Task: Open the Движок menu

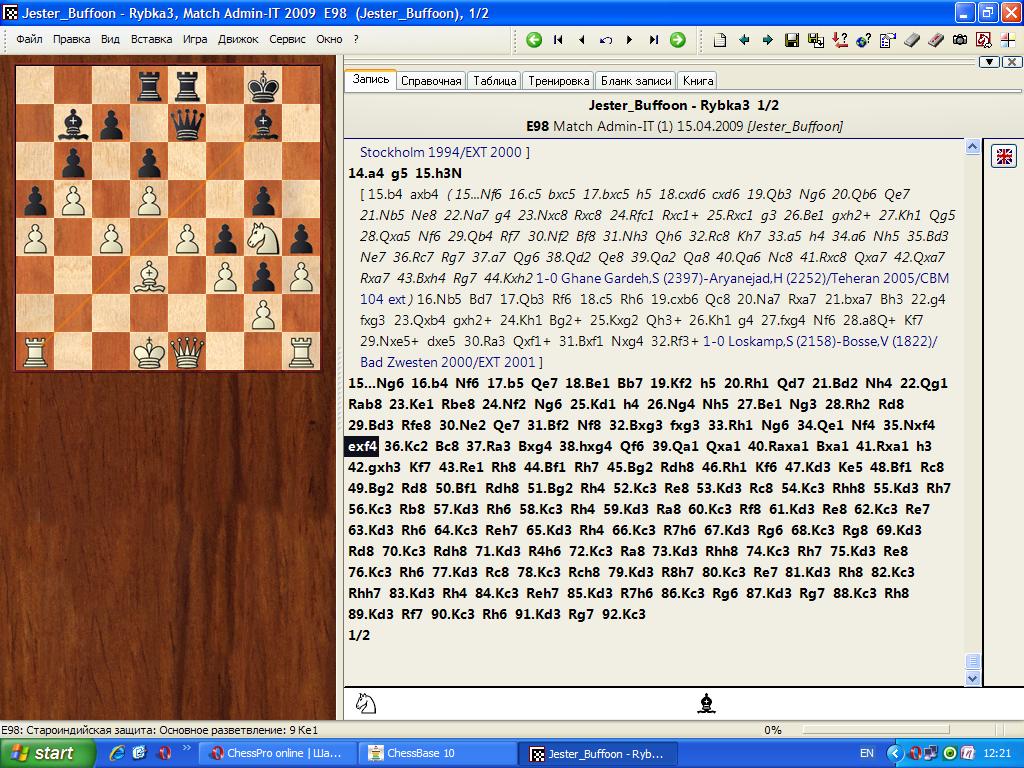Action: pos(237,39)
